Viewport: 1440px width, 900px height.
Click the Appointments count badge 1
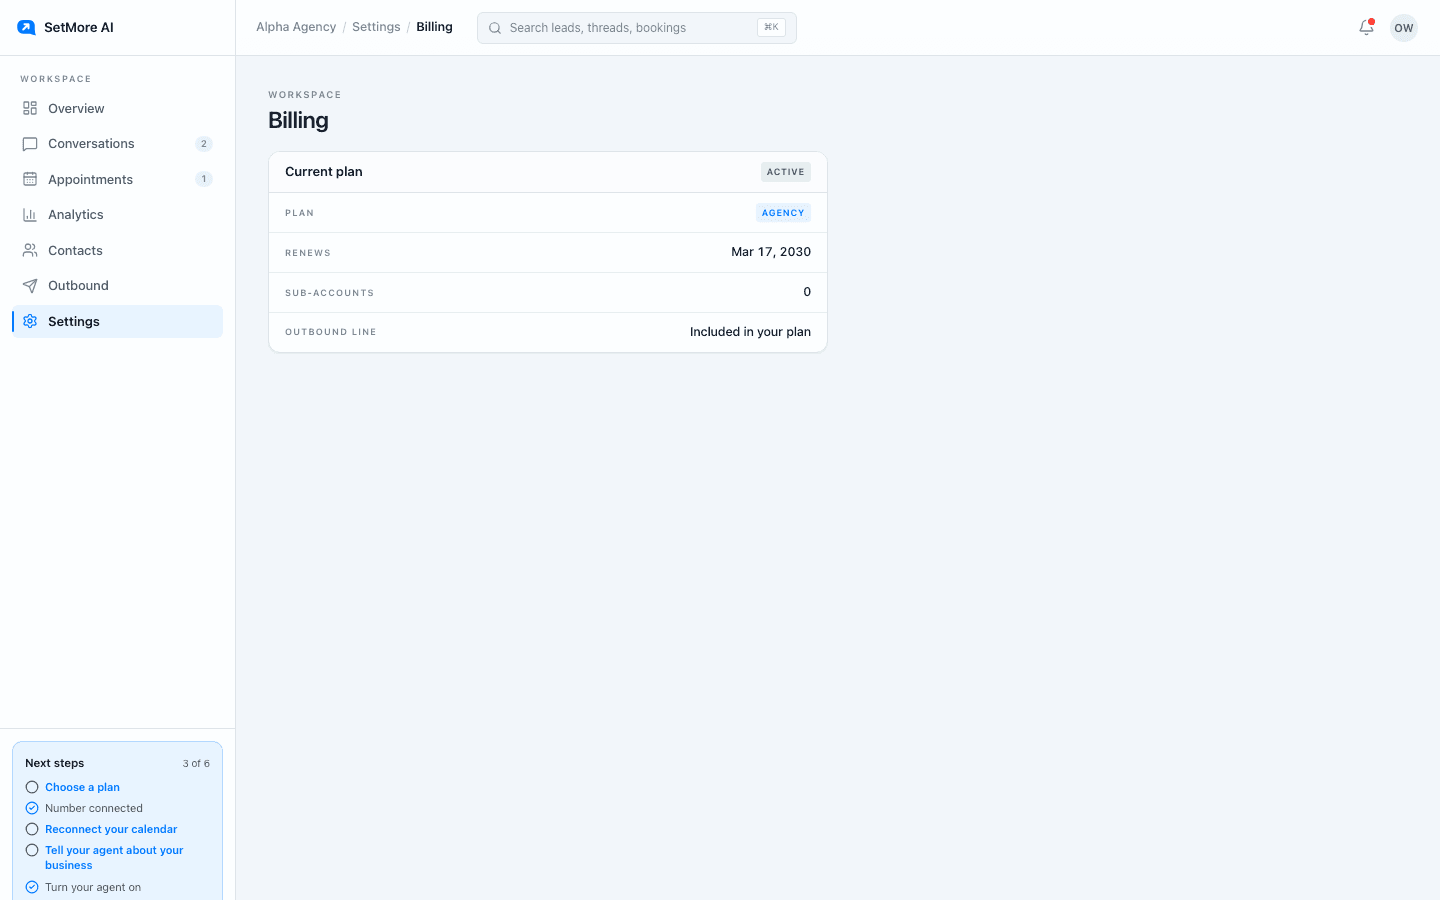coord(204,179)
